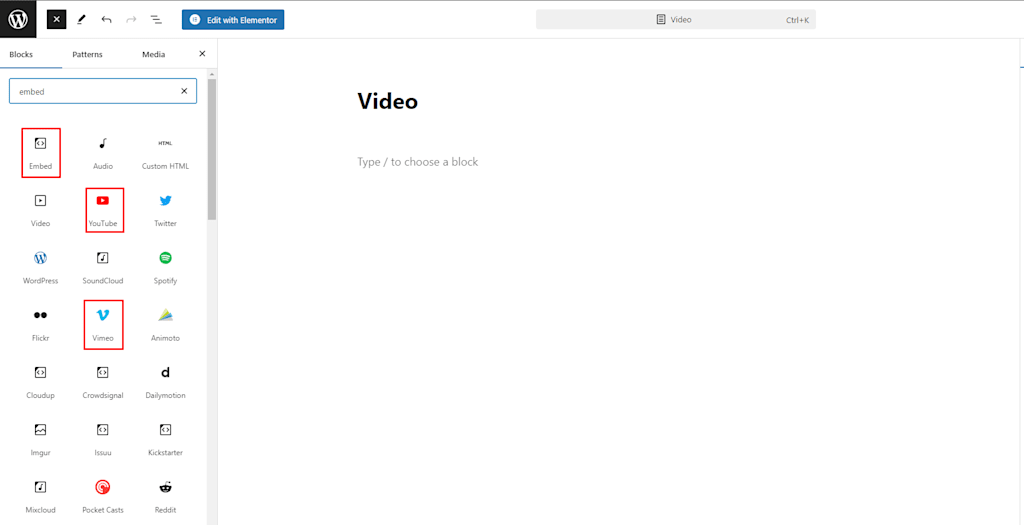The image size is (1024, 525).
Task: Insert the WordPress embed block
Action: pyautogui.click(x=40, y=268)
